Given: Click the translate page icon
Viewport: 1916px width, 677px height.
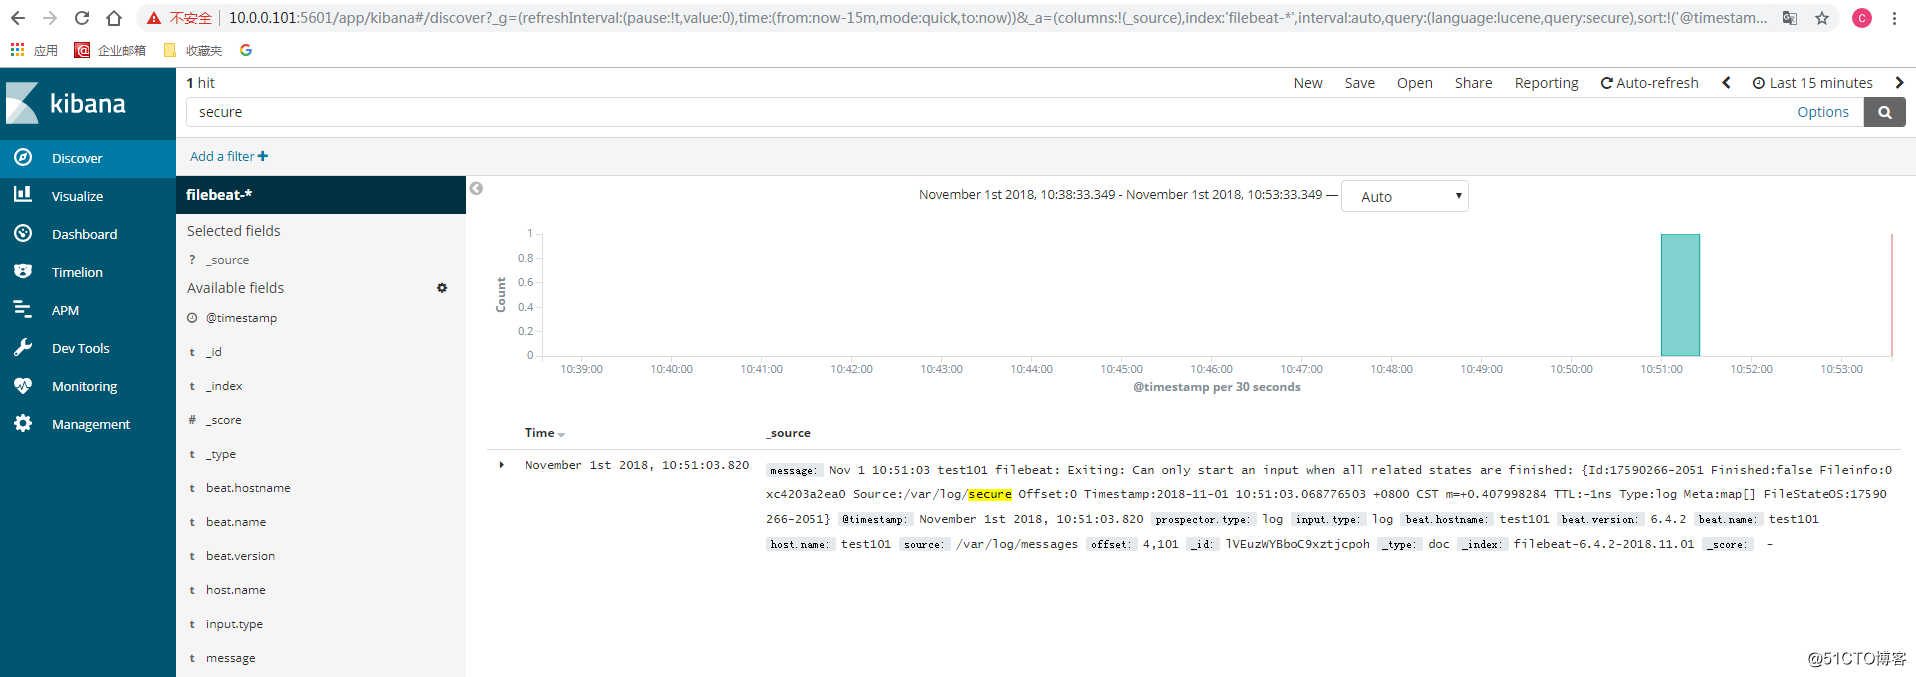Looking at the screenshot, I should (1790, 18).
